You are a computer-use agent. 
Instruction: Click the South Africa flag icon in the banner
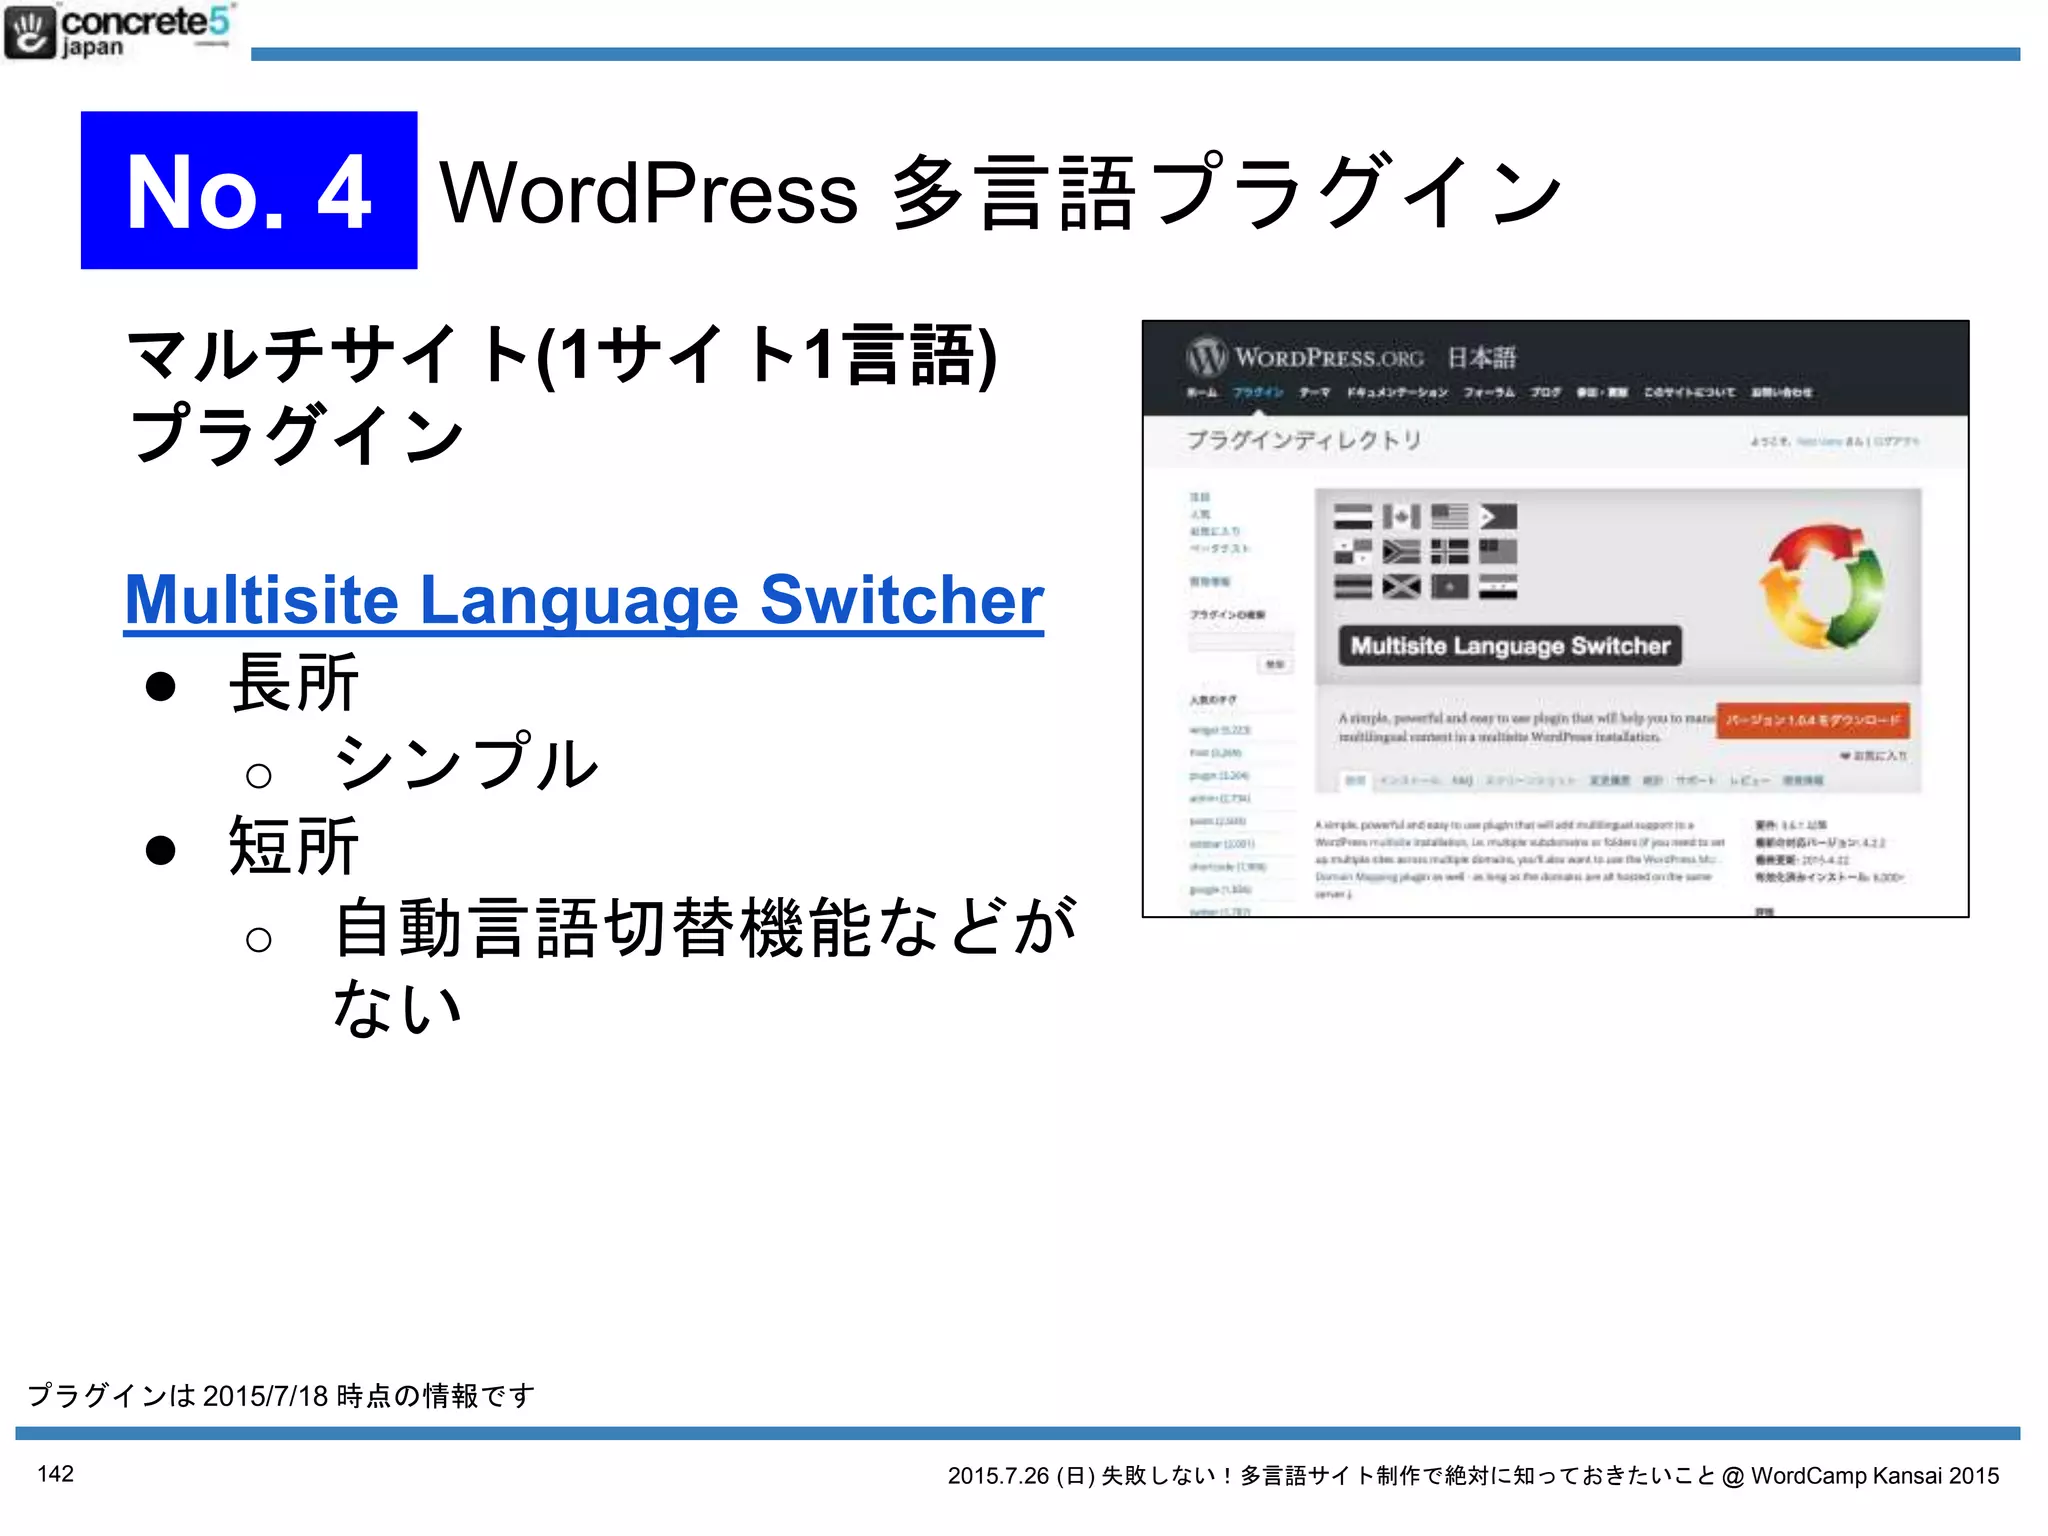coord(1402,552)
